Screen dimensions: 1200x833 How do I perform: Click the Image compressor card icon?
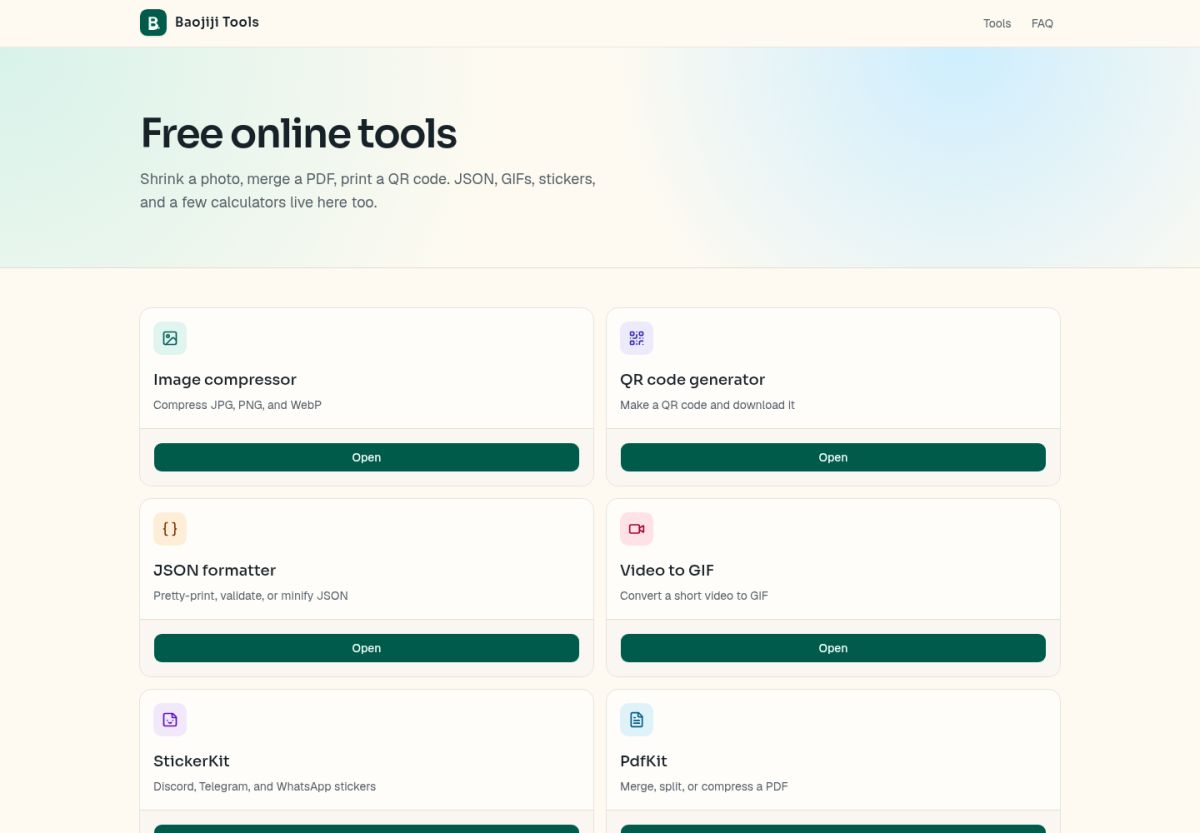170,338
